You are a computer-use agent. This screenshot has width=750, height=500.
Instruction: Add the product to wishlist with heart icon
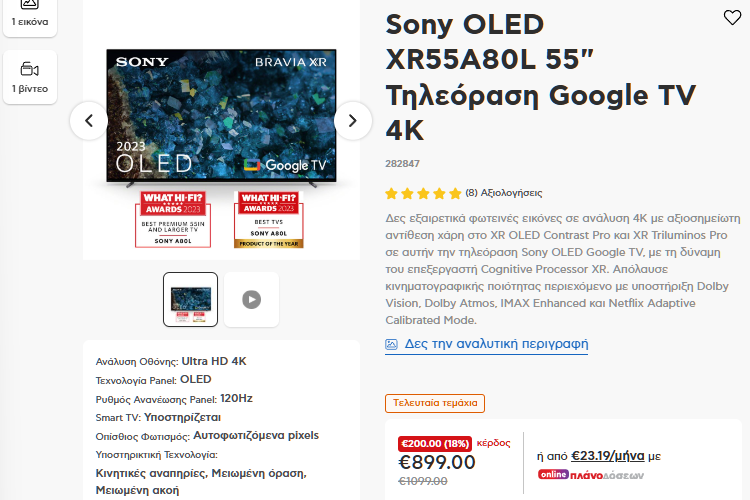[732, 17]
